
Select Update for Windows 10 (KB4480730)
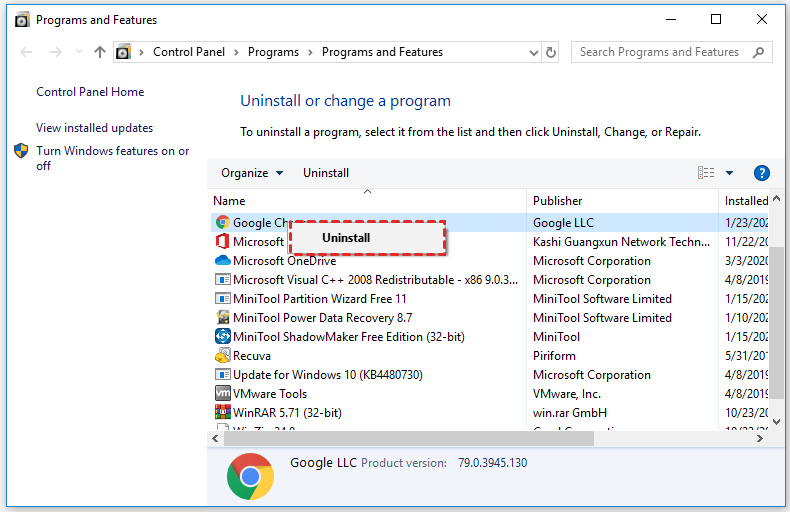[327, 375]
